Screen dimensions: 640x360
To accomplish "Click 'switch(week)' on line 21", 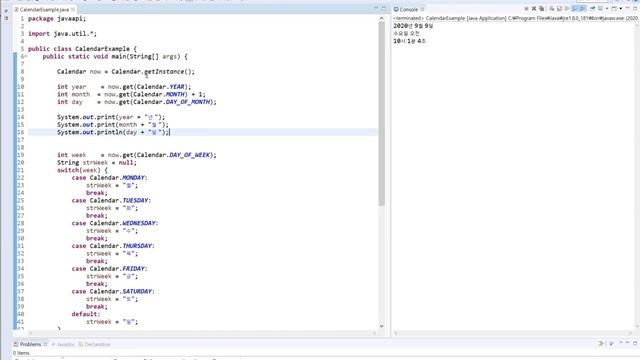I will click(78, 170).
